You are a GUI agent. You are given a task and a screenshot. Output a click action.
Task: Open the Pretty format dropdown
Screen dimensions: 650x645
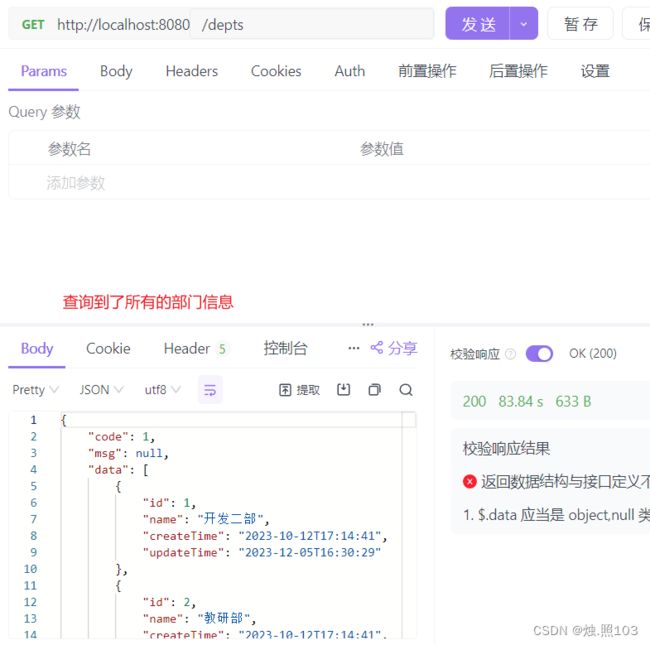point(36,390)
